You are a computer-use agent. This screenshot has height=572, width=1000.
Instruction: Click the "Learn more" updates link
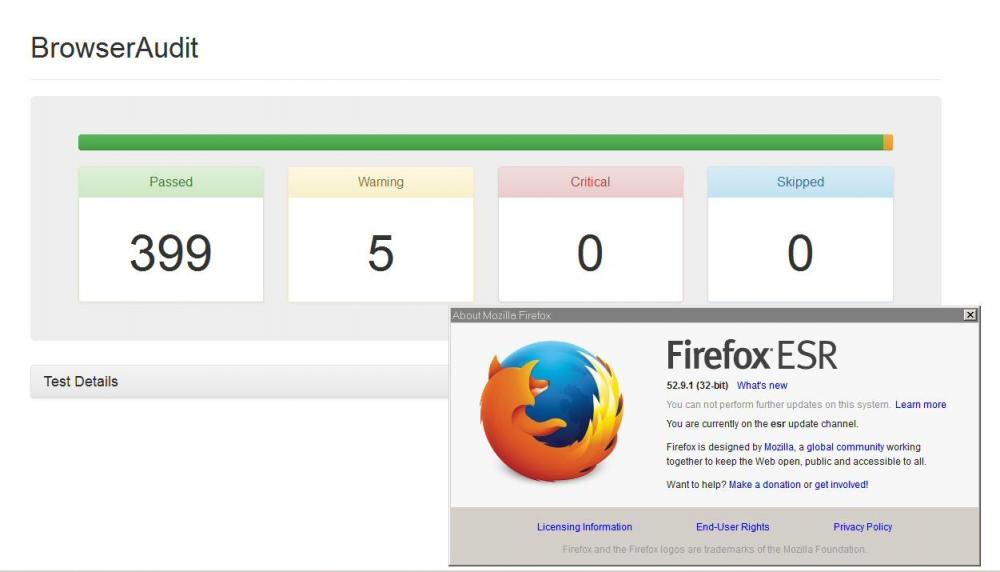tap(920, 405)
